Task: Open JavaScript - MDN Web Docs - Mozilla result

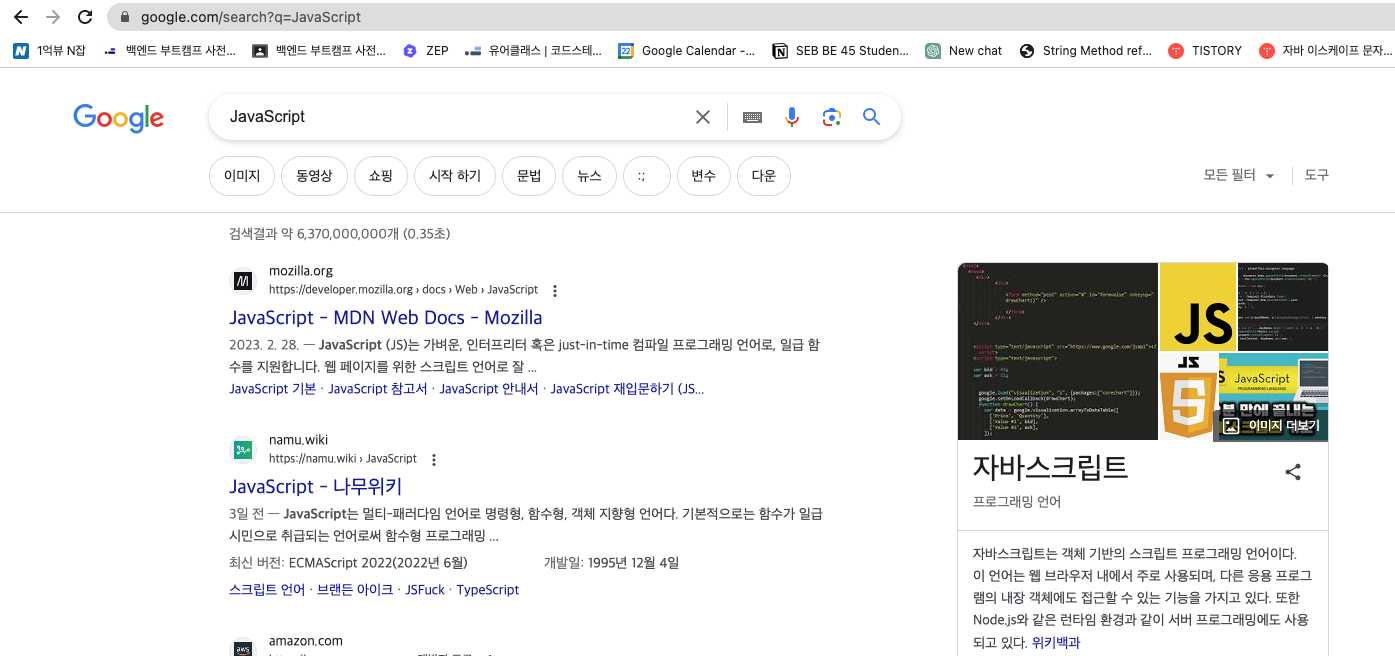Action: point(386,318)
